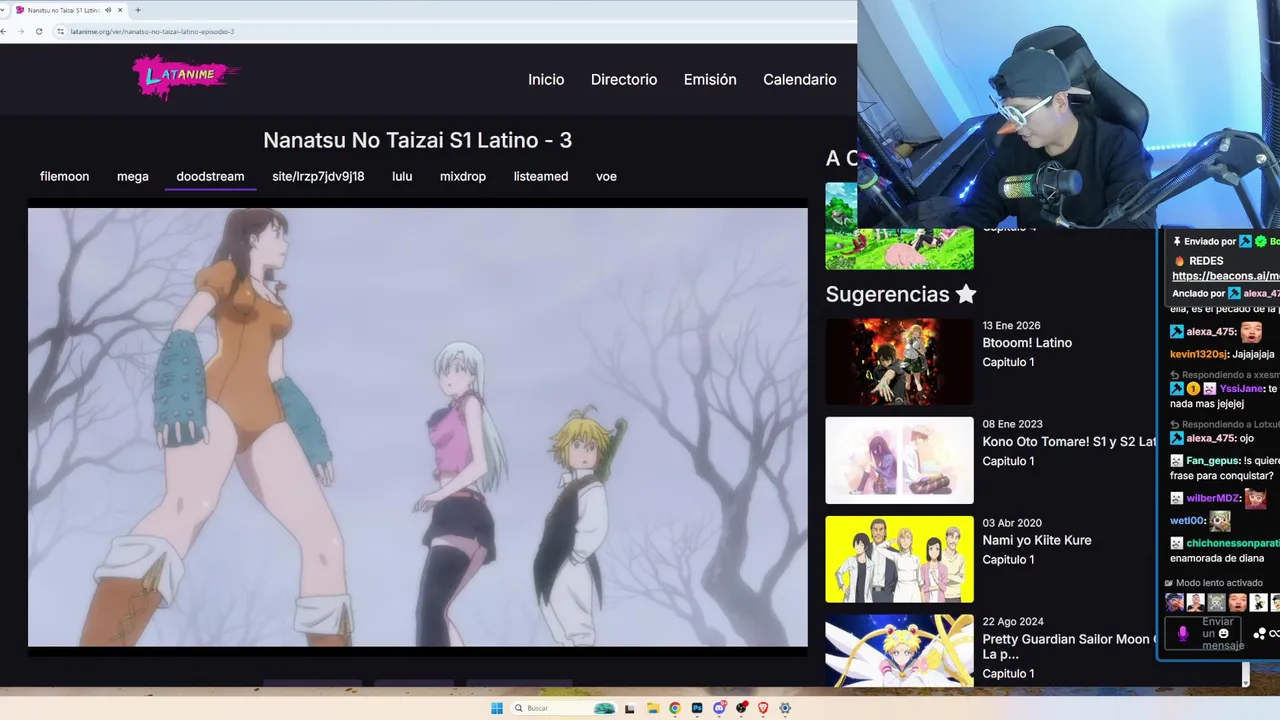Open the Inicio page
This screenshot has width=1280, height=720.
pyautogui.click(x=546, y=79)
